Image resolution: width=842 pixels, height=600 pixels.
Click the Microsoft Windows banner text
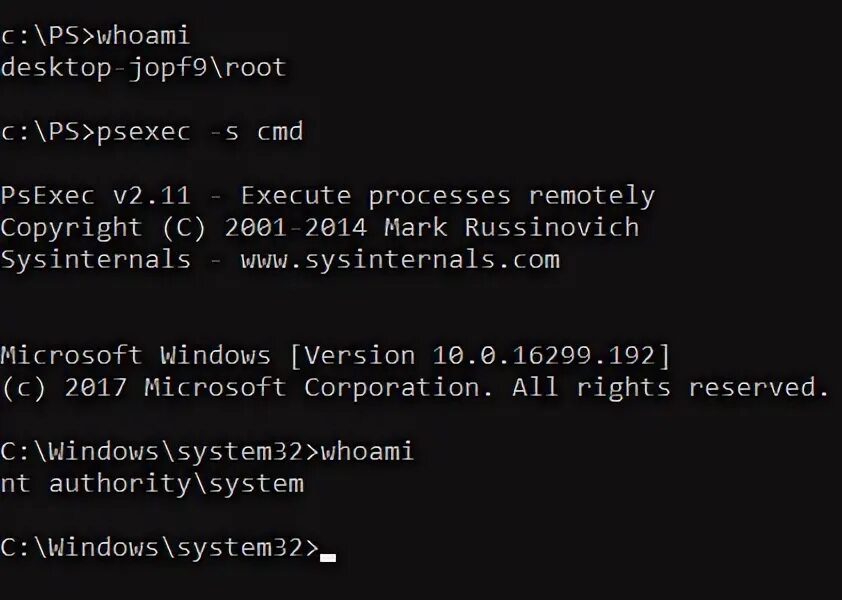pos(135,356)
